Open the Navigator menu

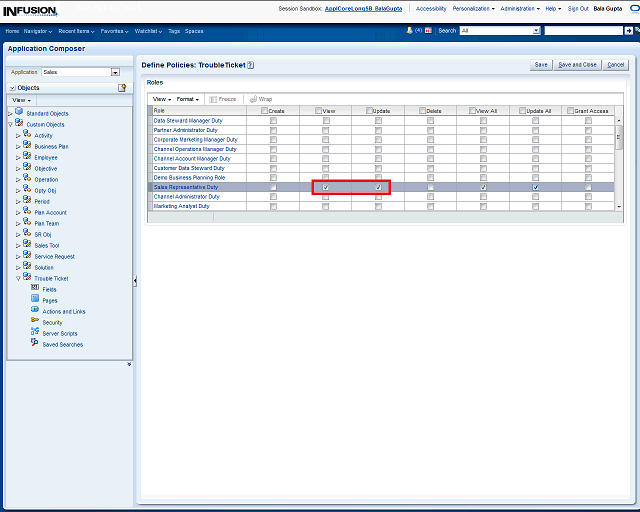pyautogui.click(x=38, y=31)
